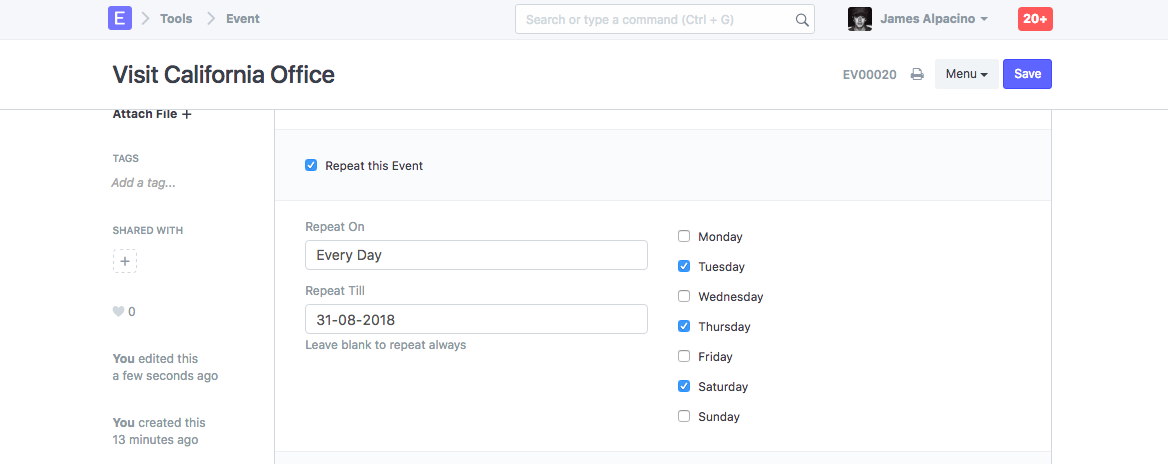
Task: Click the plus icon under Shared With
Action: click(x=125, y=262)
